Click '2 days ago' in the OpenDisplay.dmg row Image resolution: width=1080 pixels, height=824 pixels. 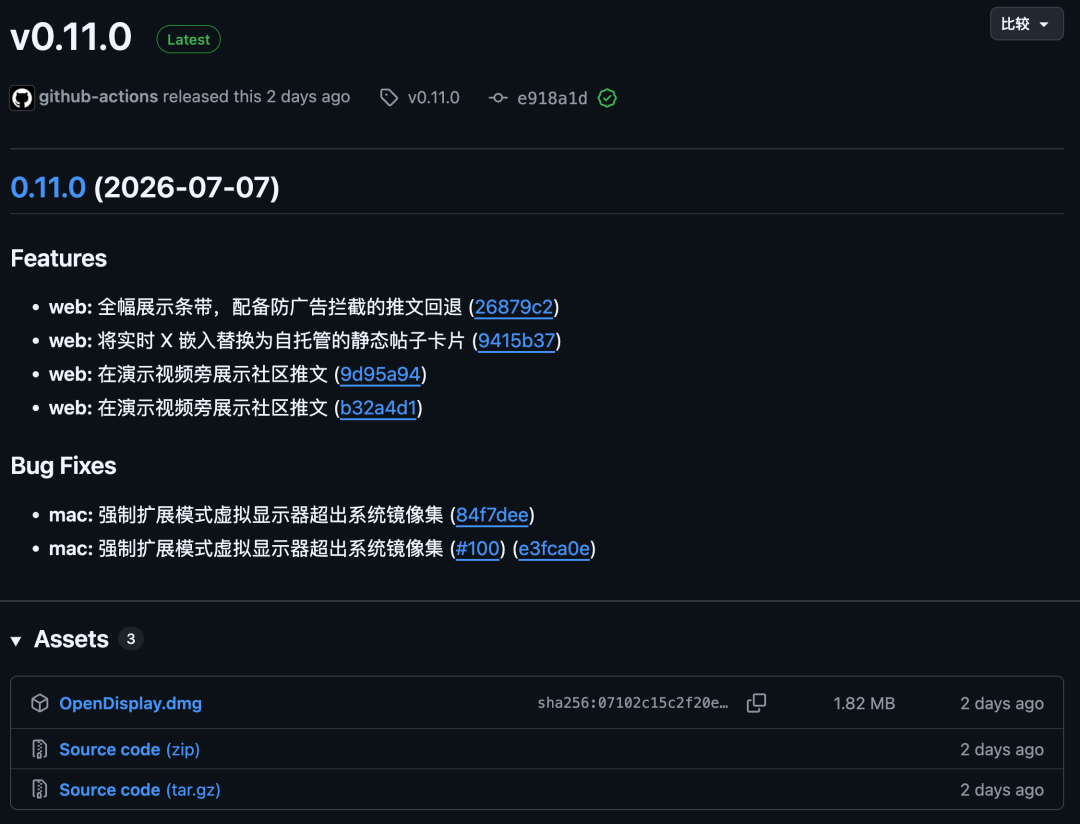tap(1001, 703)
